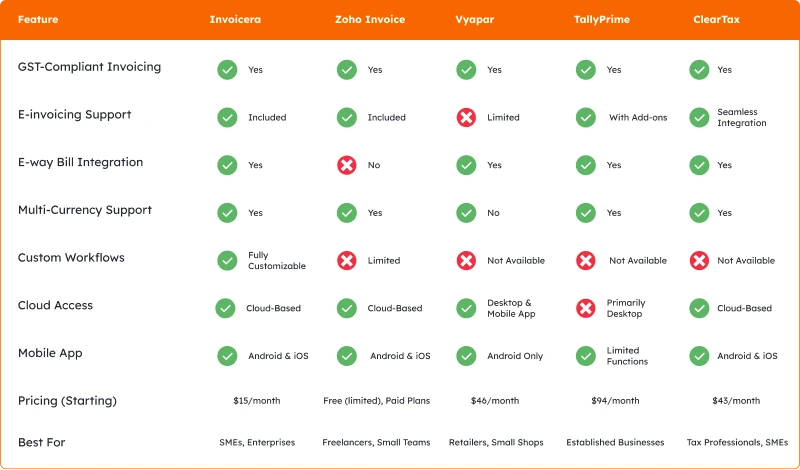
Task: Select the Zoho Invoice column header
Action: click(x=370, y=19)
